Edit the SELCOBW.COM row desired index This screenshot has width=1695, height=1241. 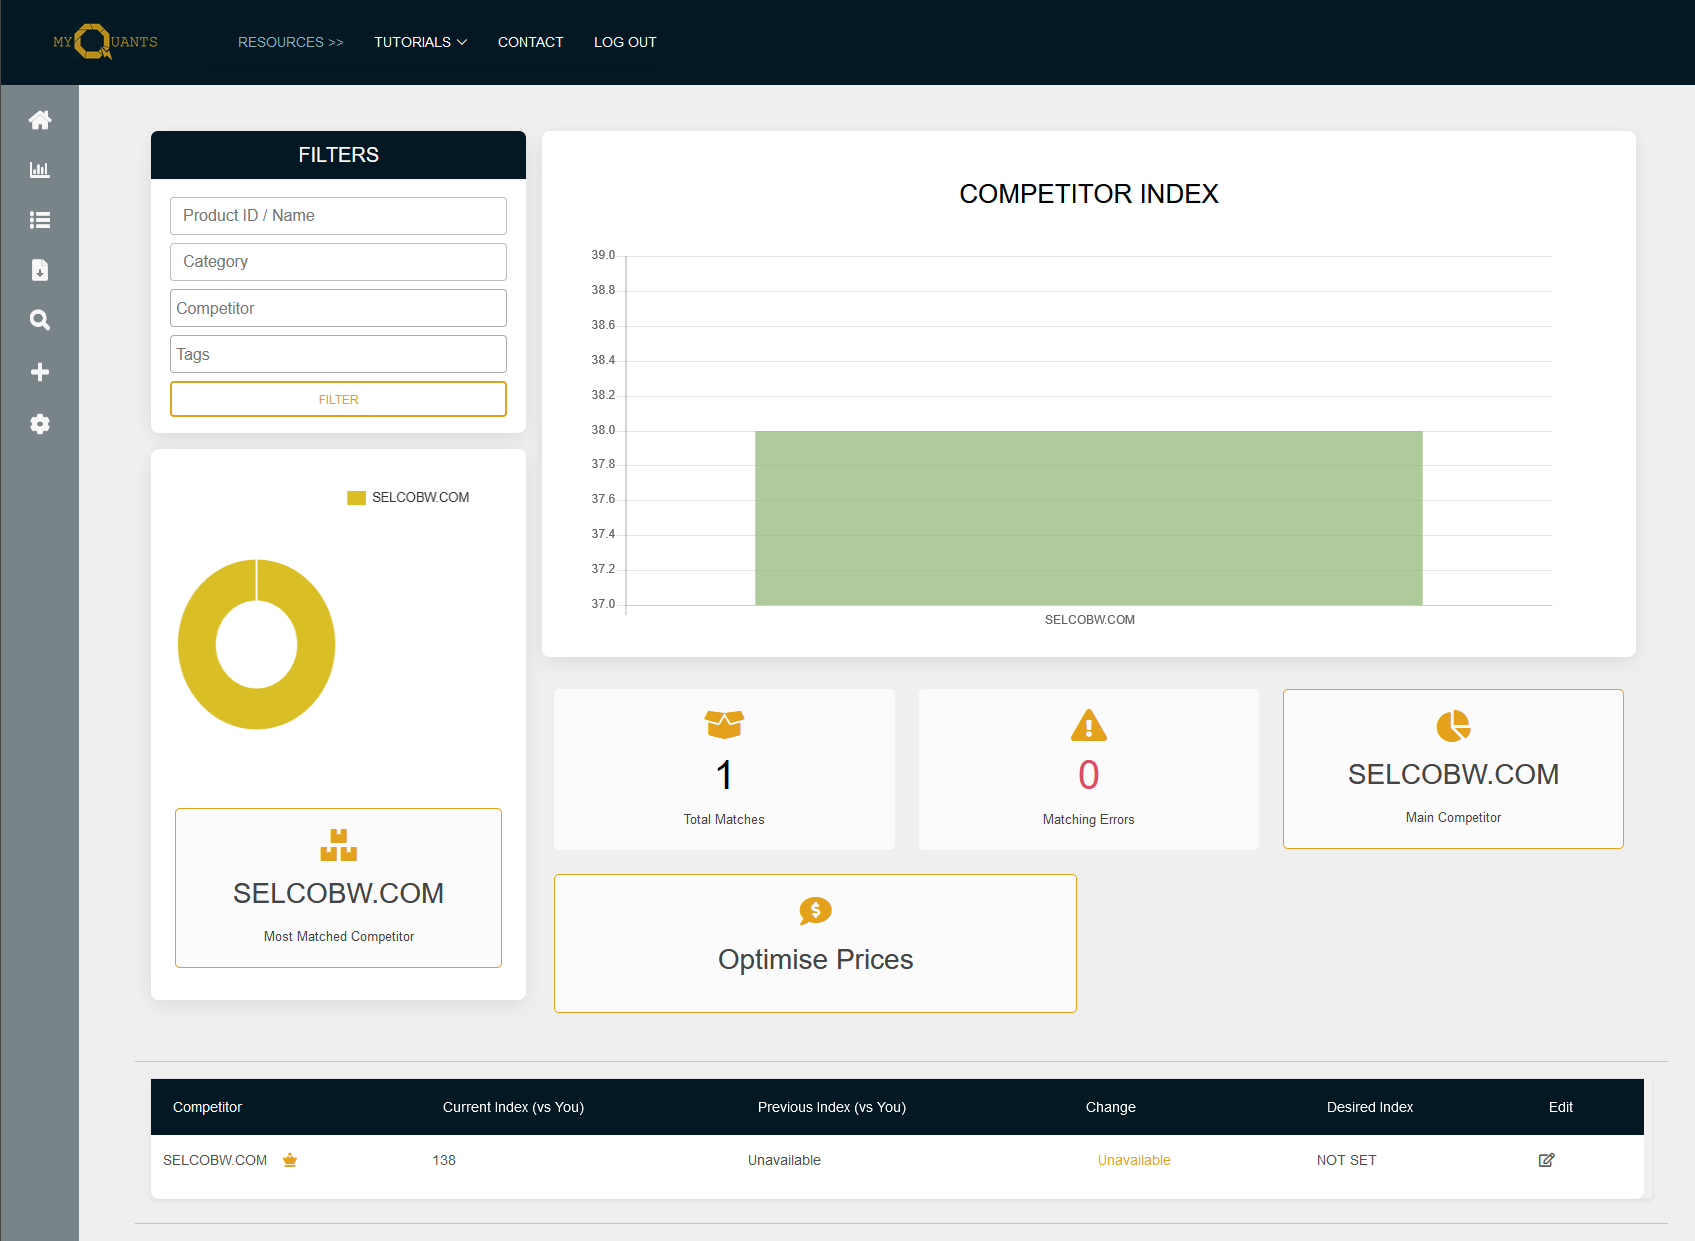(1546, 1160)
